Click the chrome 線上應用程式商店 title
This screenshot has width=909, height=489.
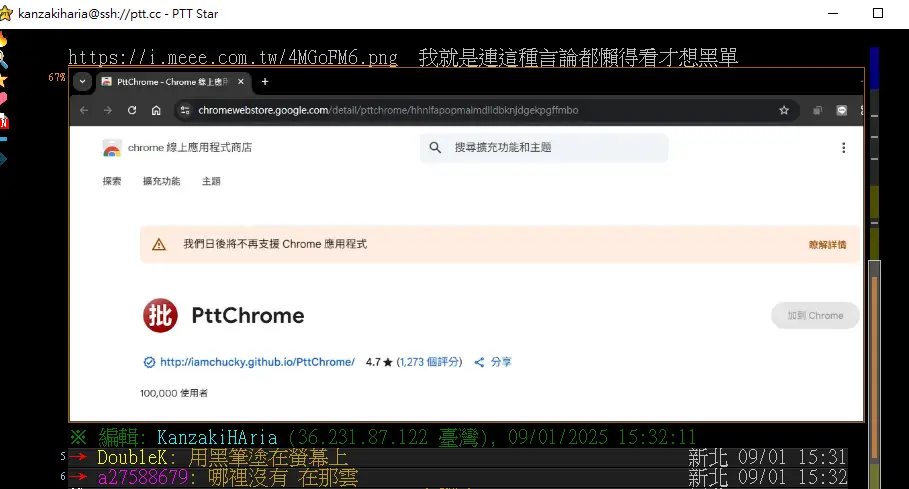pyautogui.click(x=190, y=148)
